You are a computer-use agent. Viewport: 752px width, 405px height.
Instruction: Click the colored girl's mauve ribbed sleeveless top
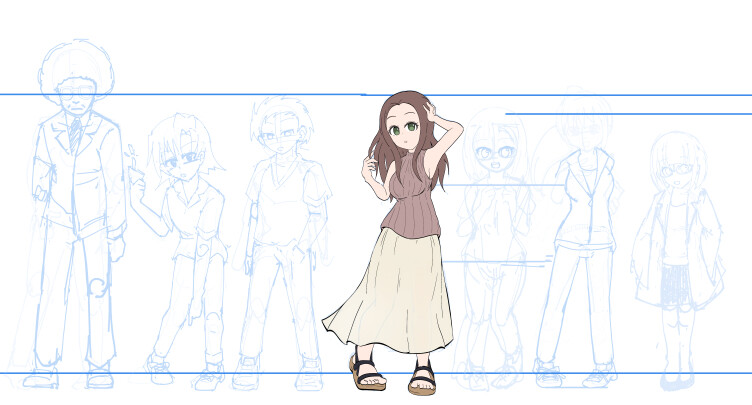click(412, 194)
